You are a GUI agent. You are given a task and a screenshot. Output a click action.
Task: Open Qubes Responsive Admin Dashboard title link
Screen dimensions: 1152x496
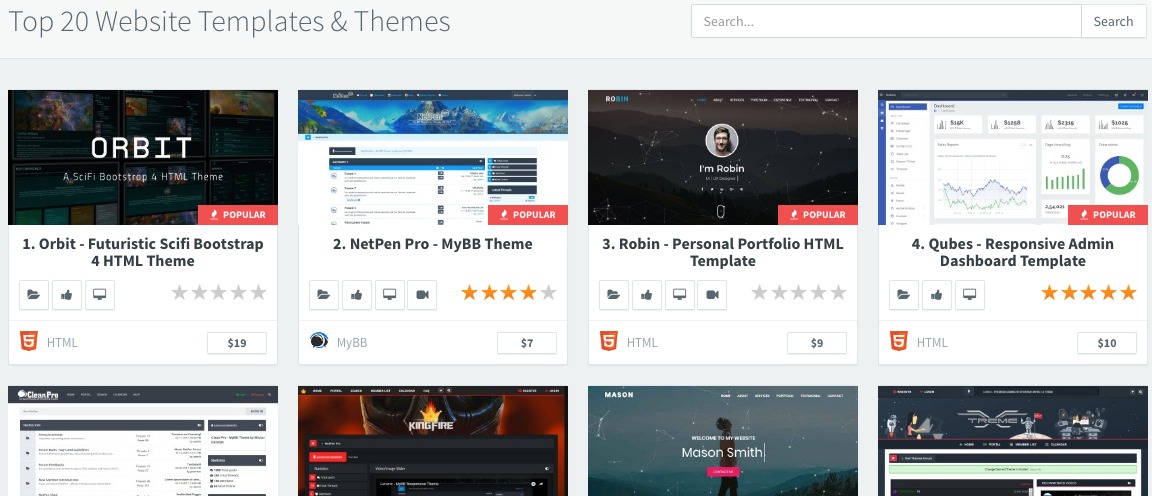click(1013, 252)
